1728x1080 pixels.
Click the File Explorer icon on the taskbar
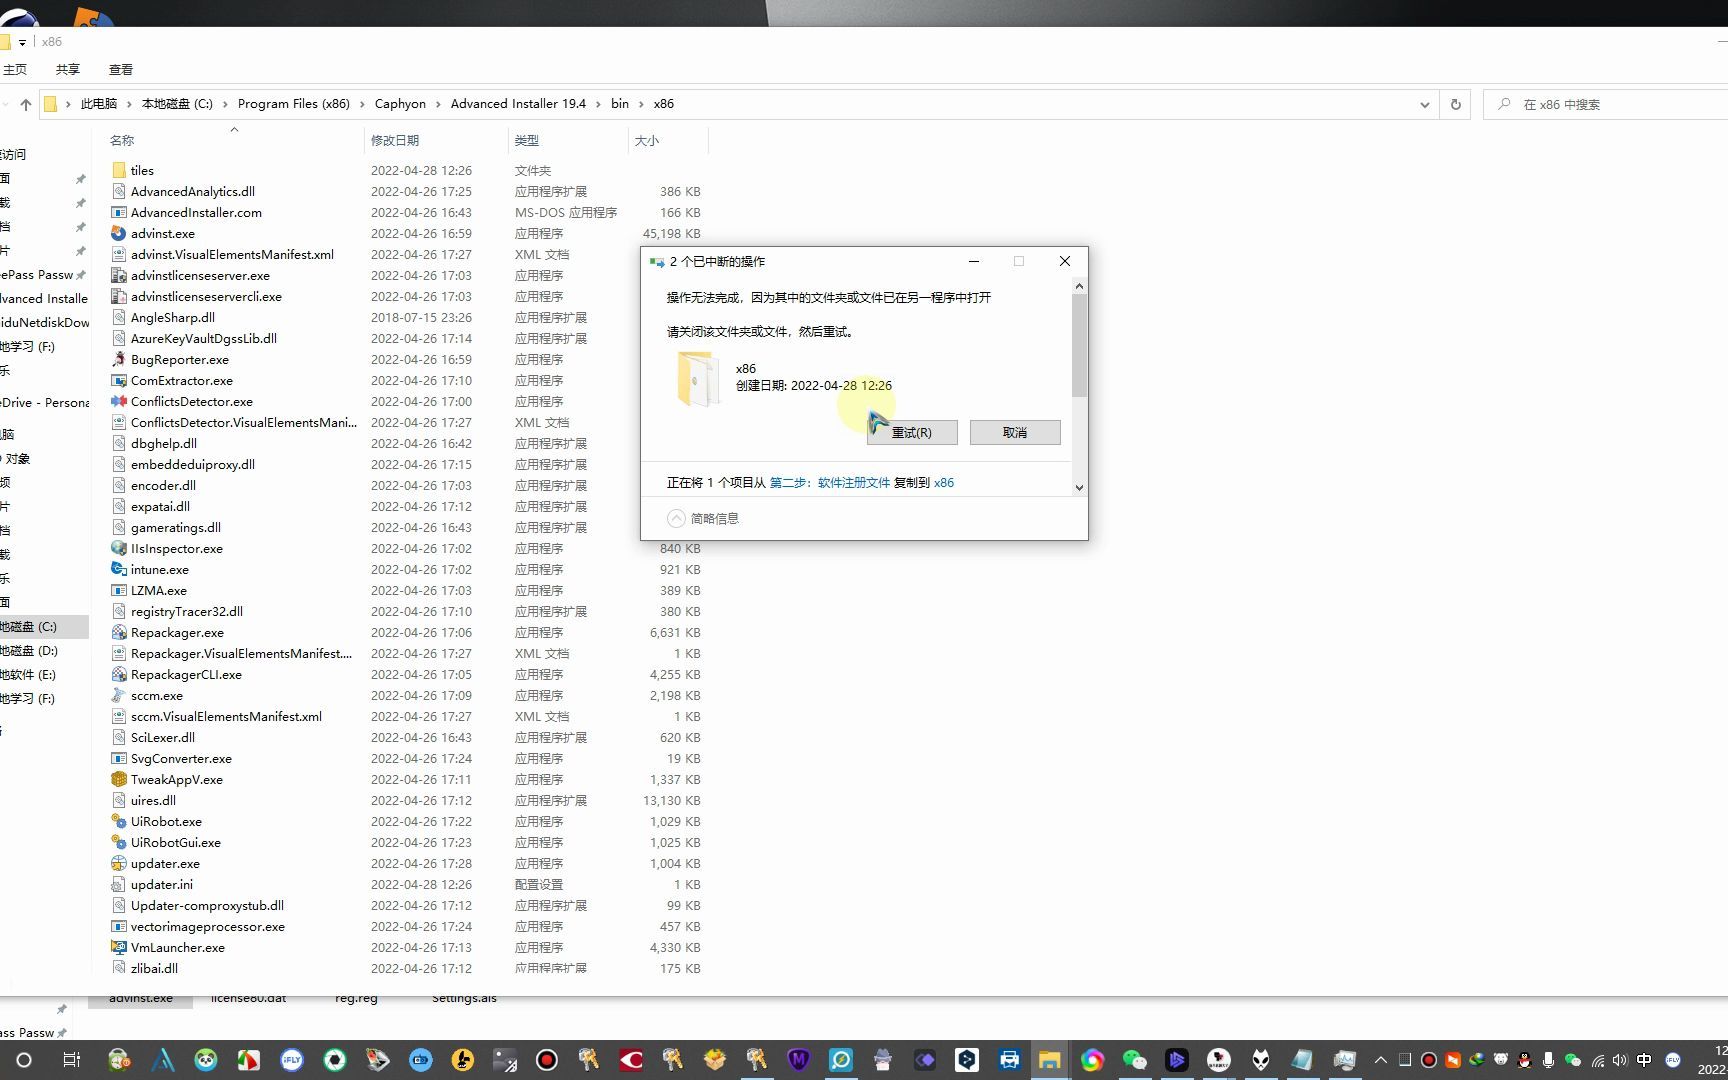tap(1049, 1060)
